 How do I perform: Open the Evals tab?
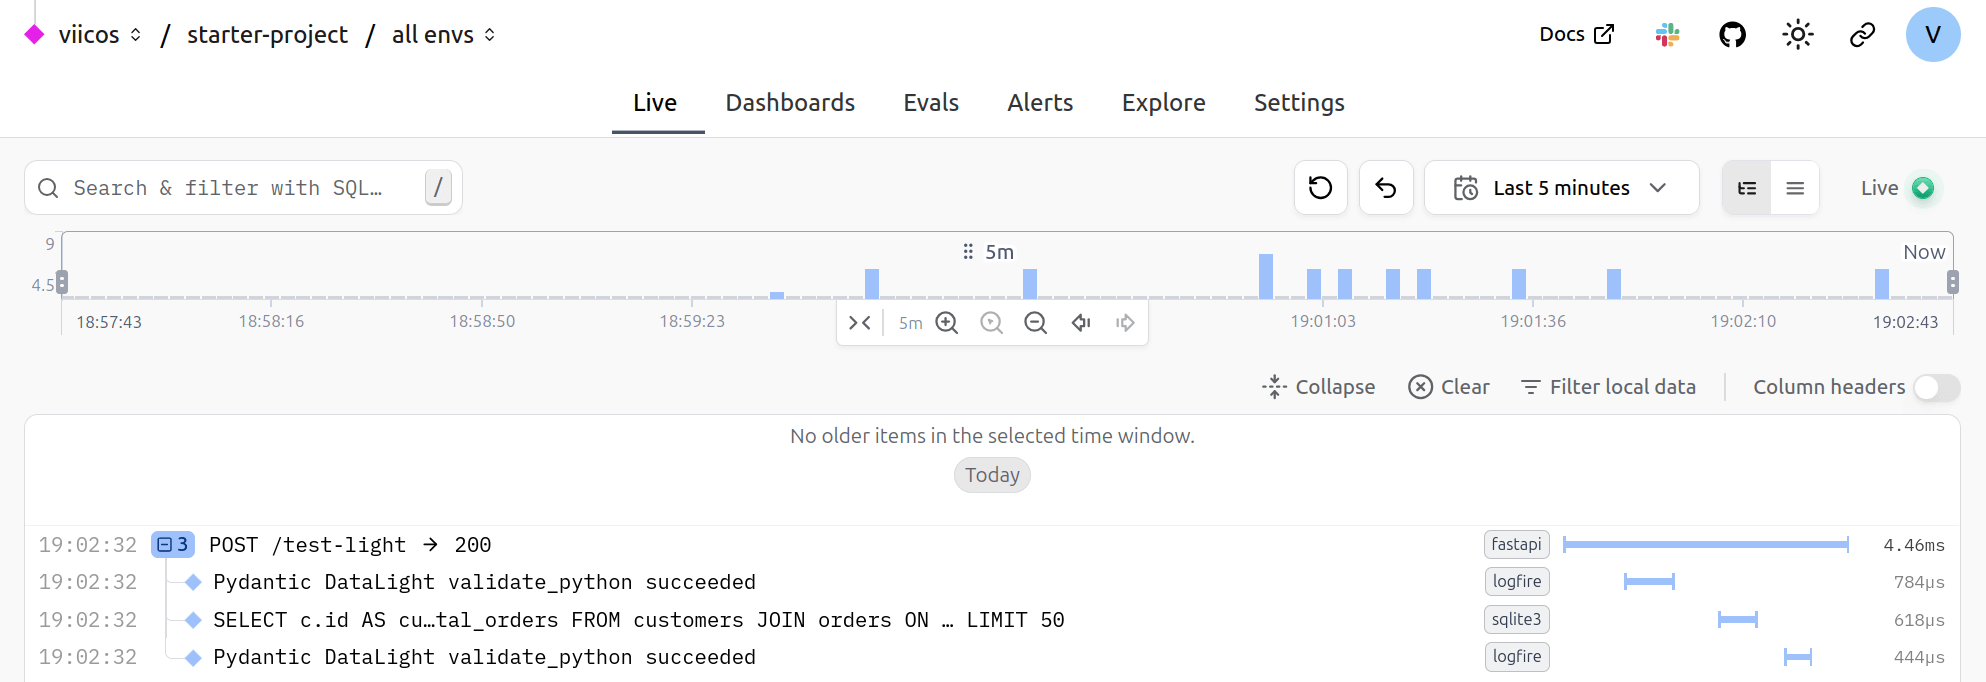(x=931, y=103)
